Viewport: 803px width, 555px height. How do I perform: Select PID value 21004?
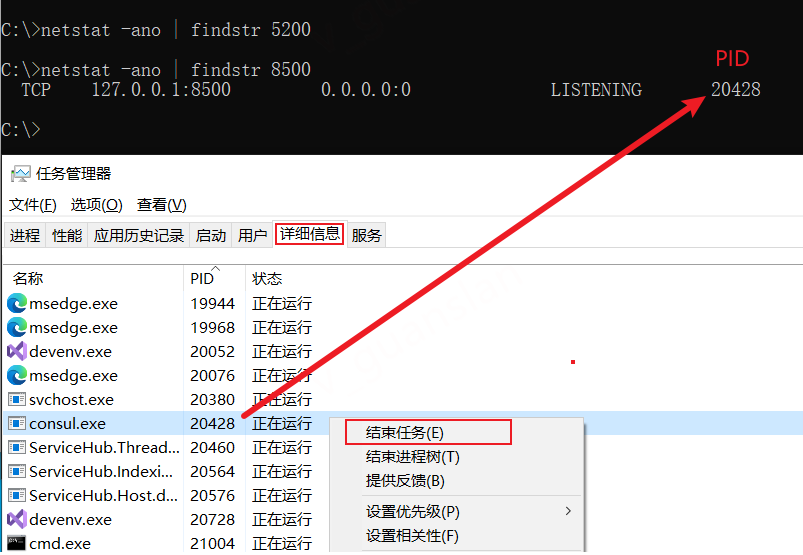click(213, 543)
